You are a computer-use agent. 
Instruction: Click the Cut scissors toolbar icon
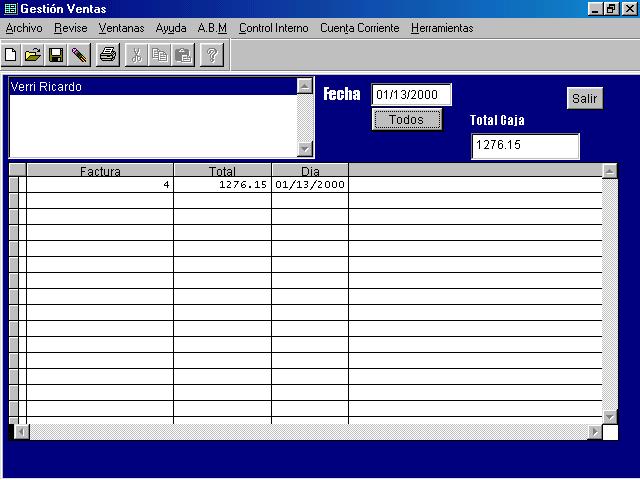point(136,55)
